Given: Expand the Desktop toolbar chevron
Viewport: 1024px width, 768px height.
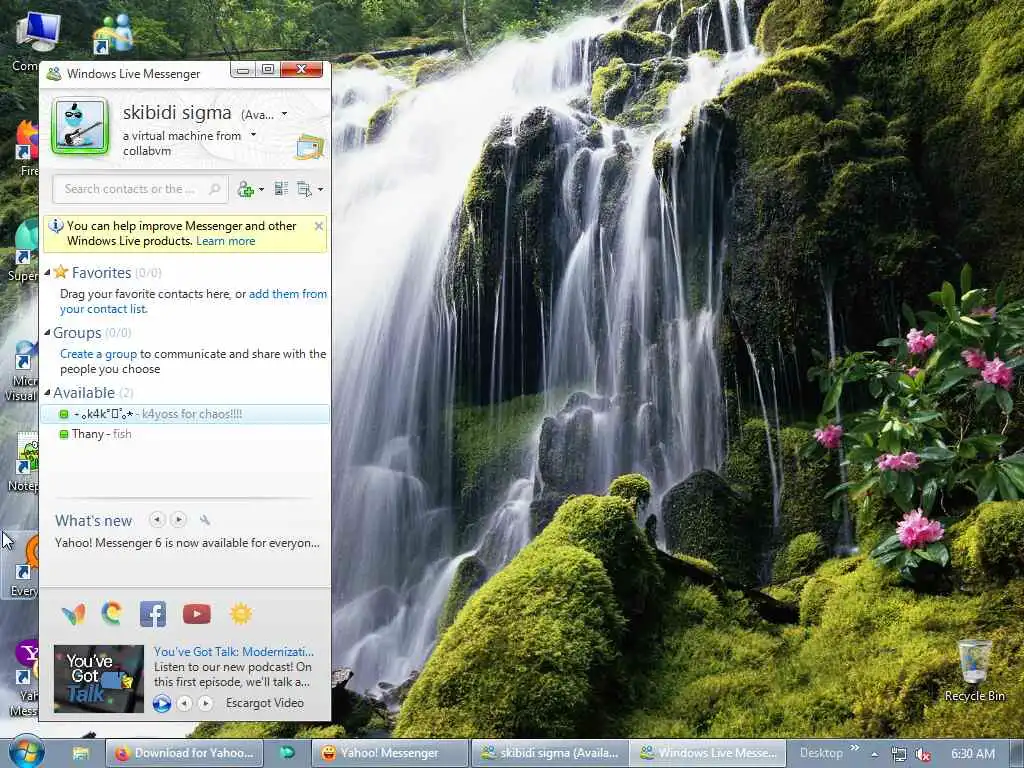Looking at the screenshot, I should pos(855,748).
